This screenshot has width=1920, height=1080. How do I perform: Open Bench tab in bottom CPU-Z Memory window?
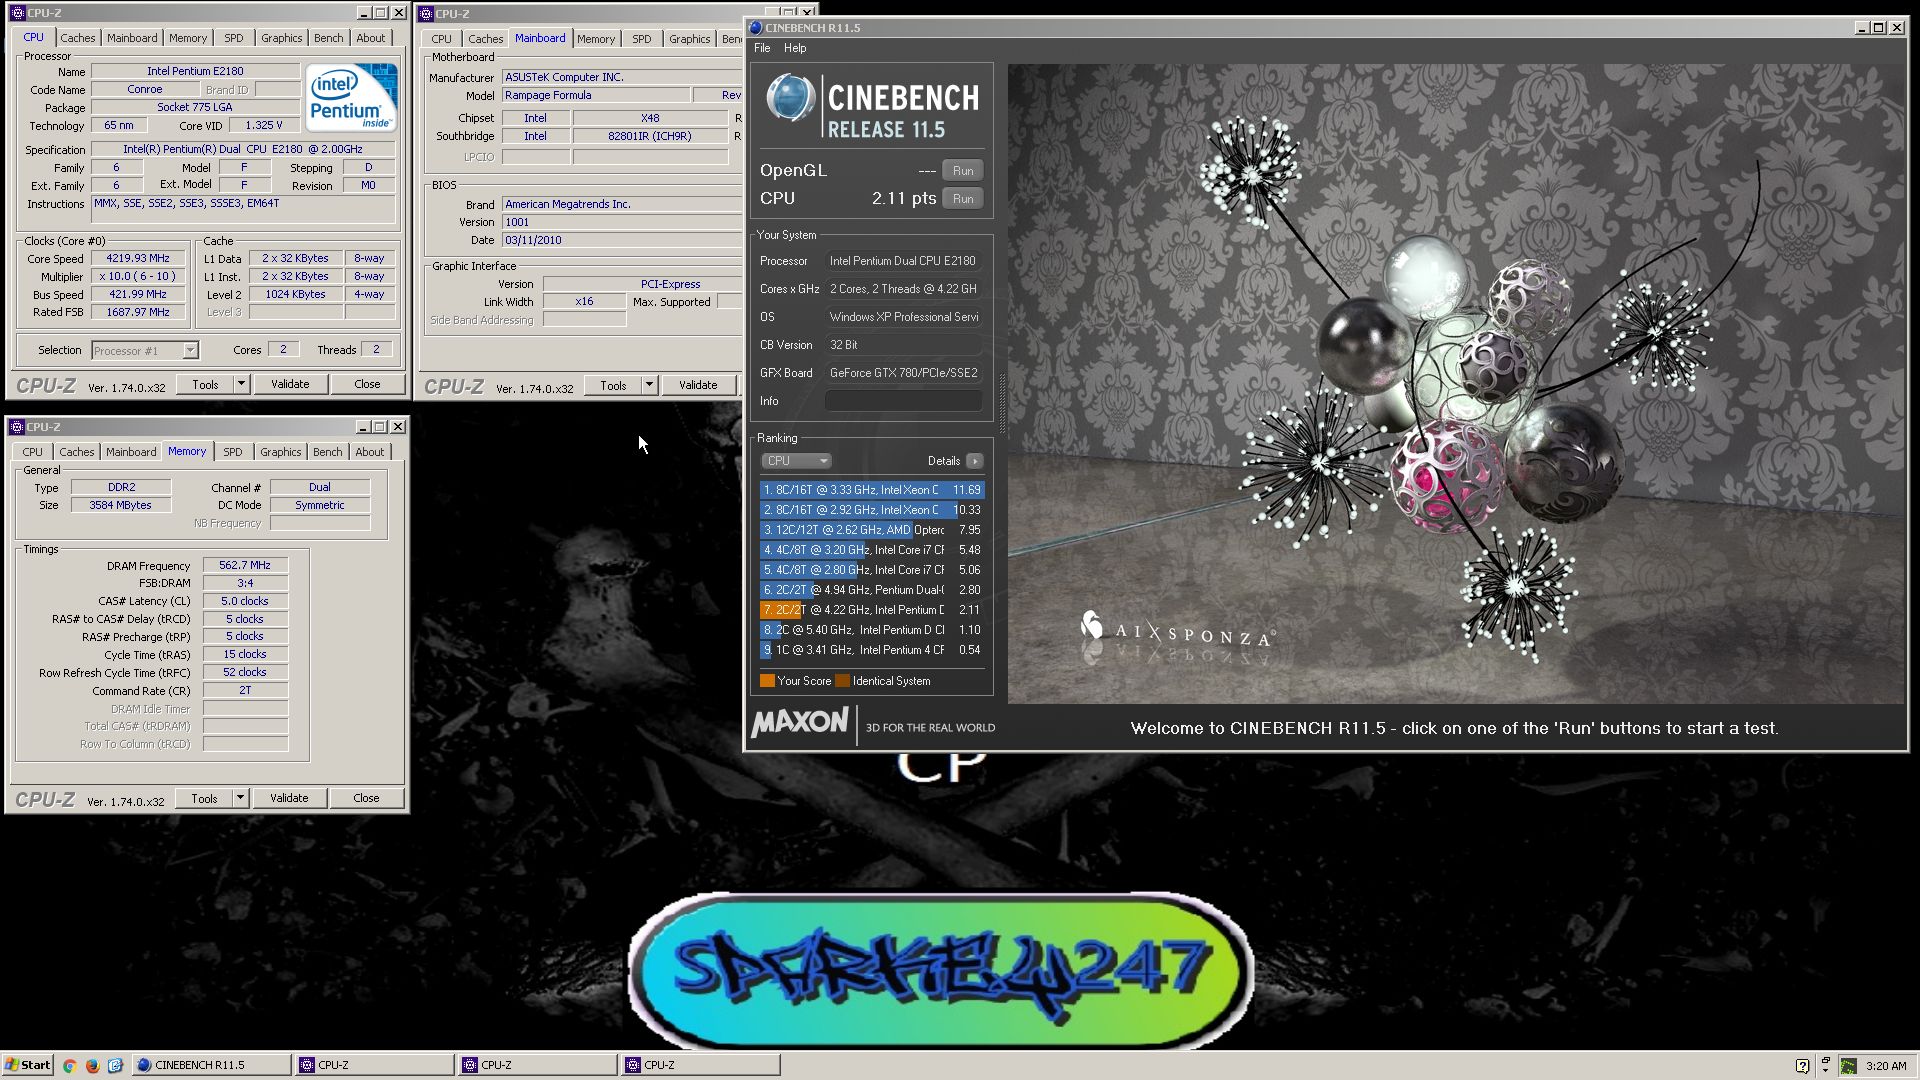[327, 452]
